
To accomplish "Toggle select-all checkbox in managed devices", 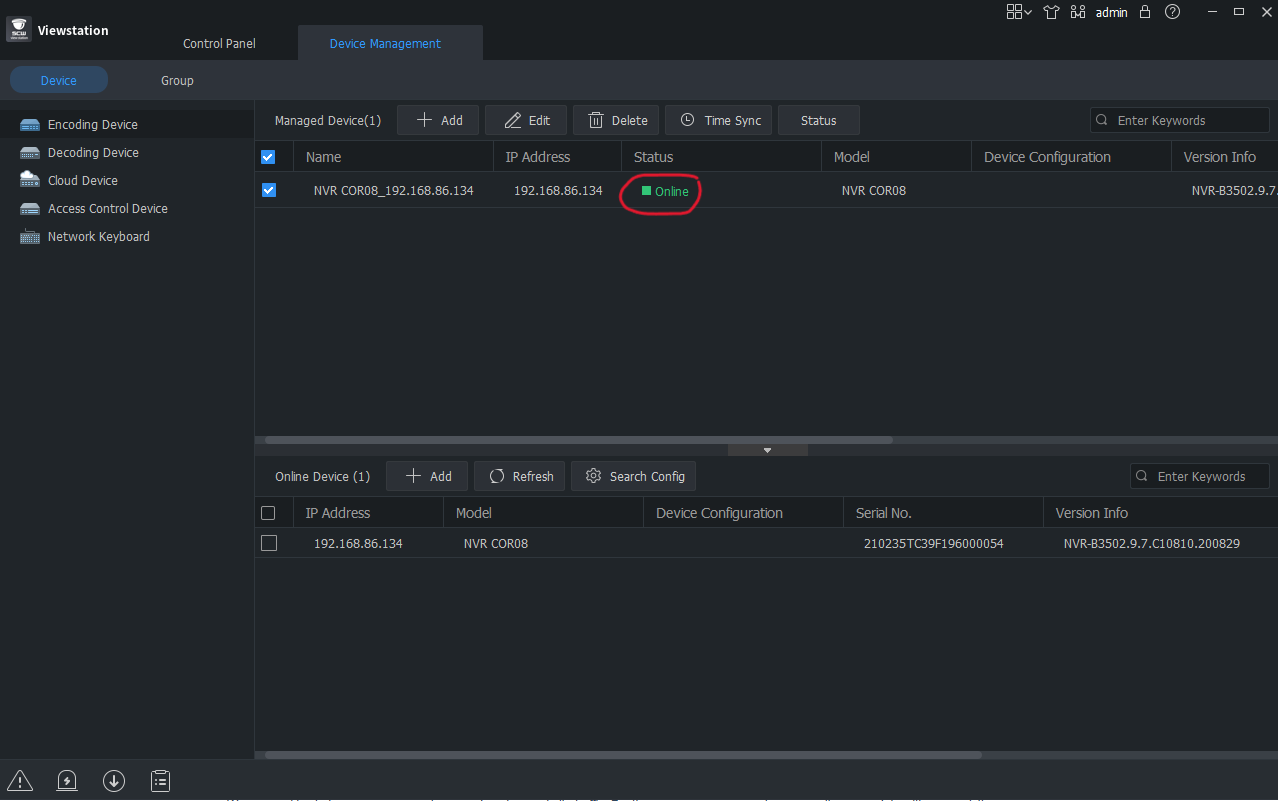I will point(268,157).
